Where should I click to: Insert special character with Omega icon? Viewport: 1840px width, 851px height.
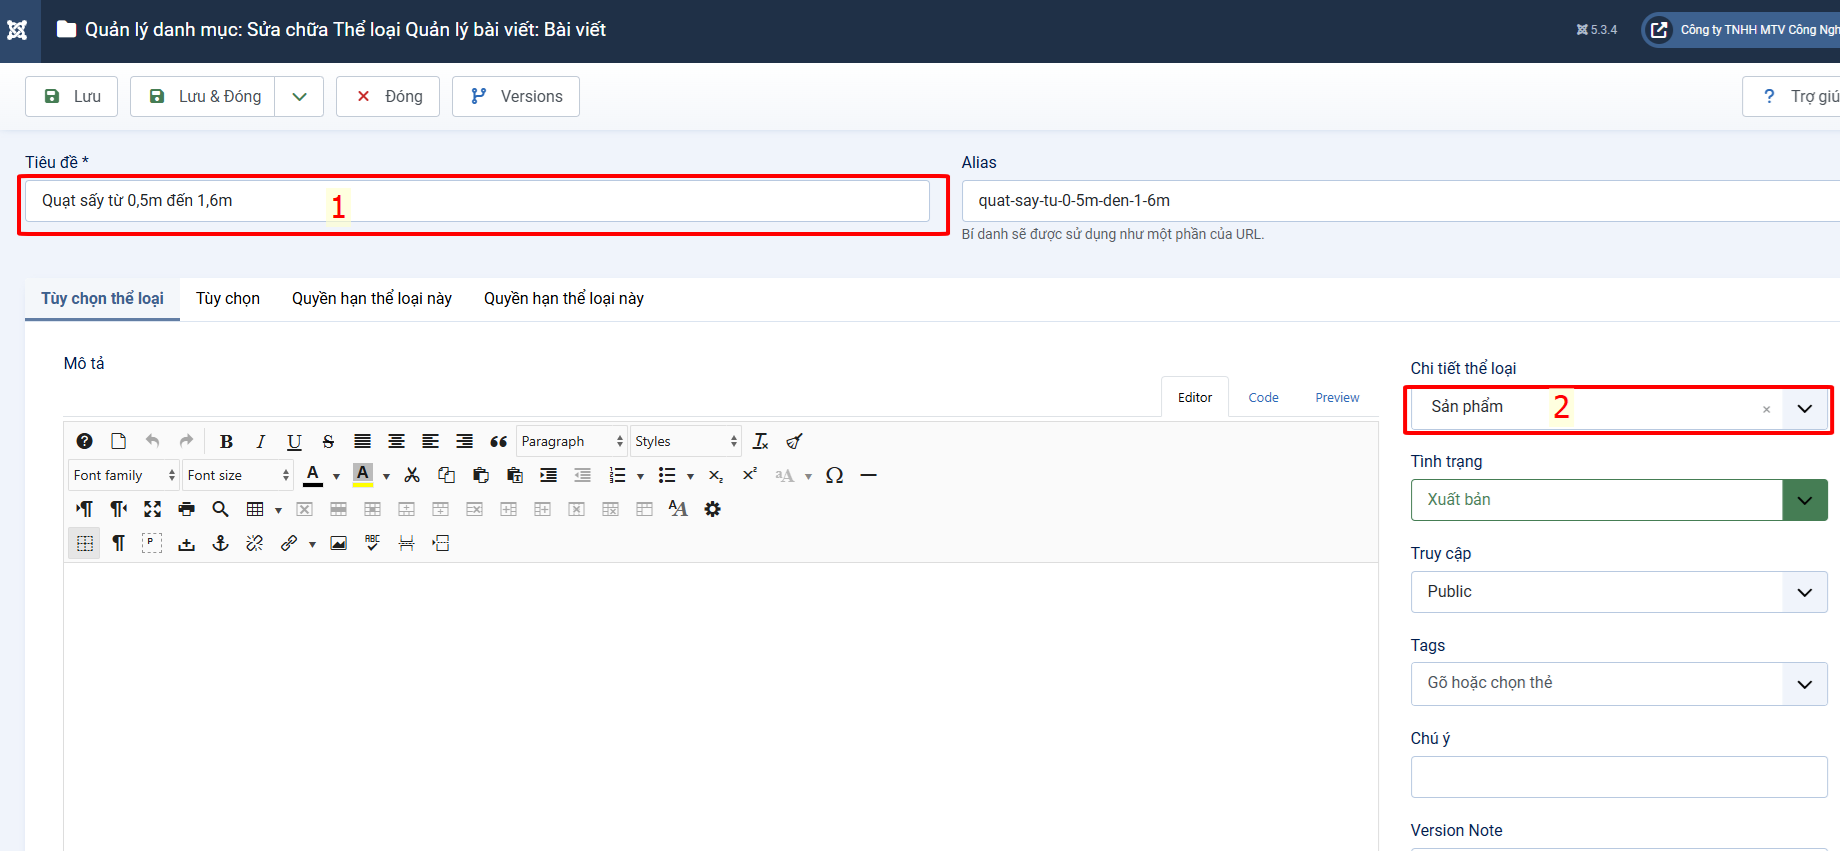pos(834,475)
